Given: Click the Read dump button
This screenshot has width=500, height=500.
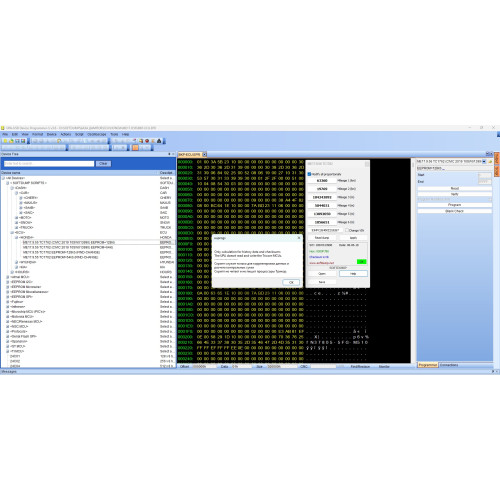Looking at the screenshot, I should [322, 238].
